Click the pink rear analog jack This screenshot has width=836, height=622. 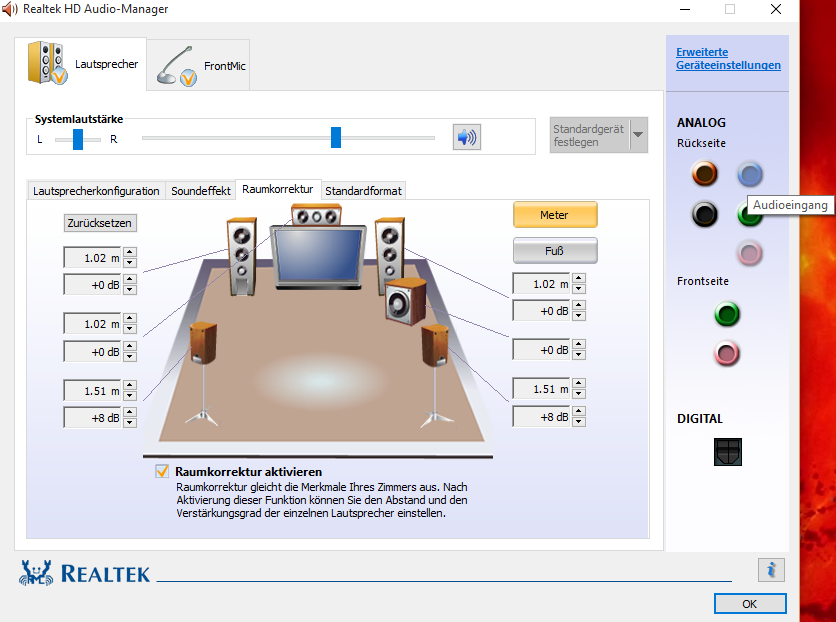750,253
